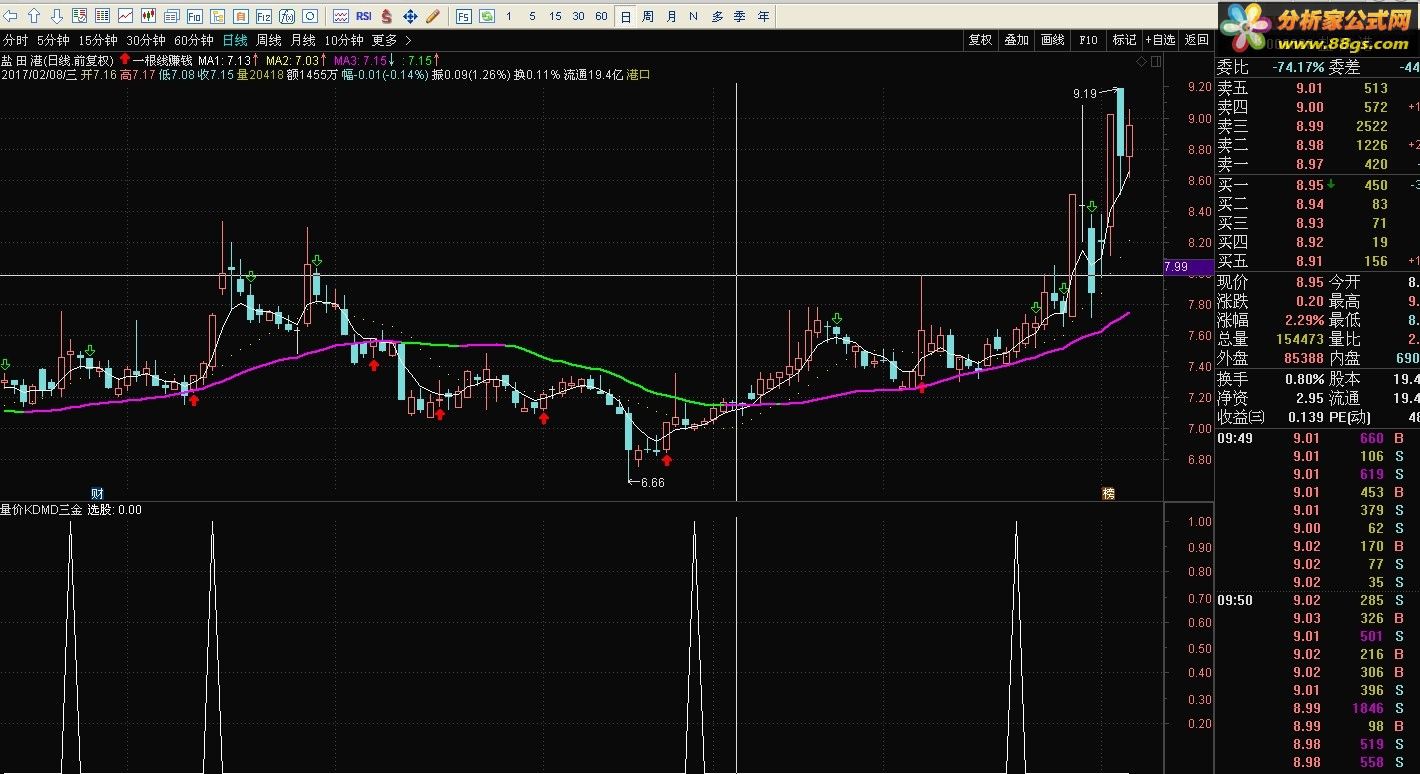The height and width of the screenshot is (774, 1420).
Task: Toggle the 日 daily period toolbar button
Action: tap(625, 16)
